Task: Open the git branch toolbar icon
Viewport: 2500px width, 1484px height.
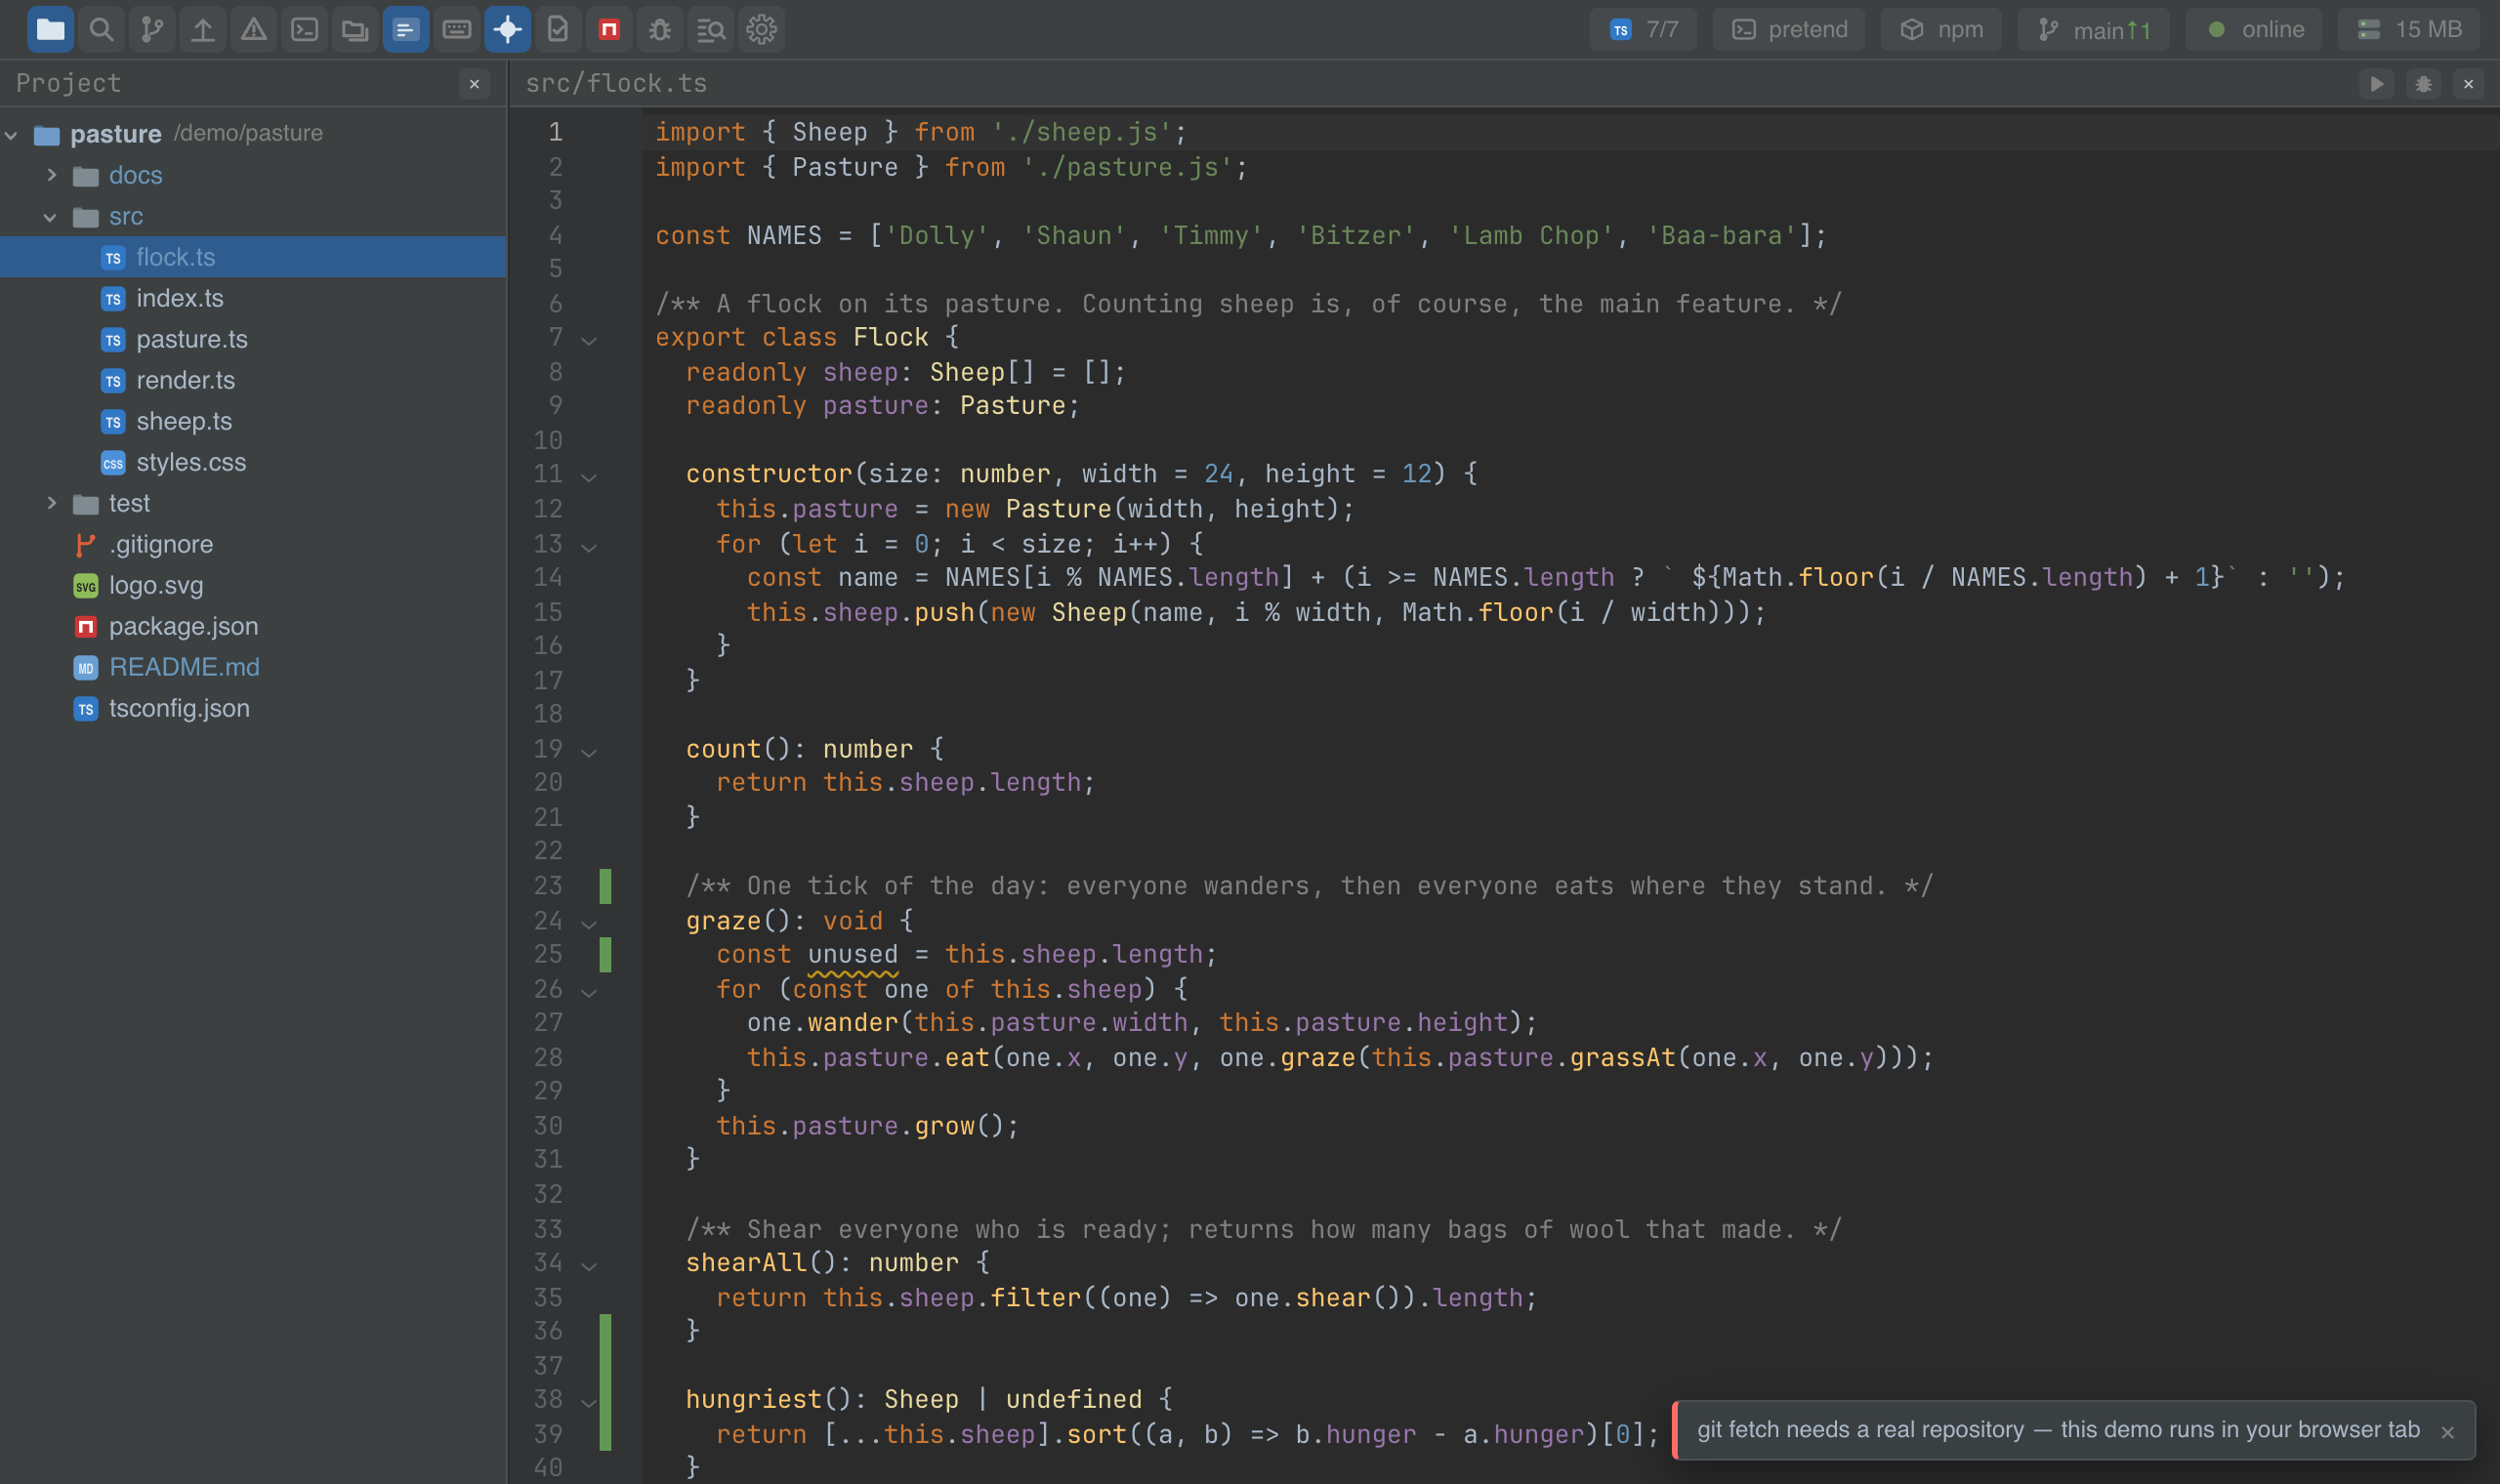Action: (x=152, y=29)
